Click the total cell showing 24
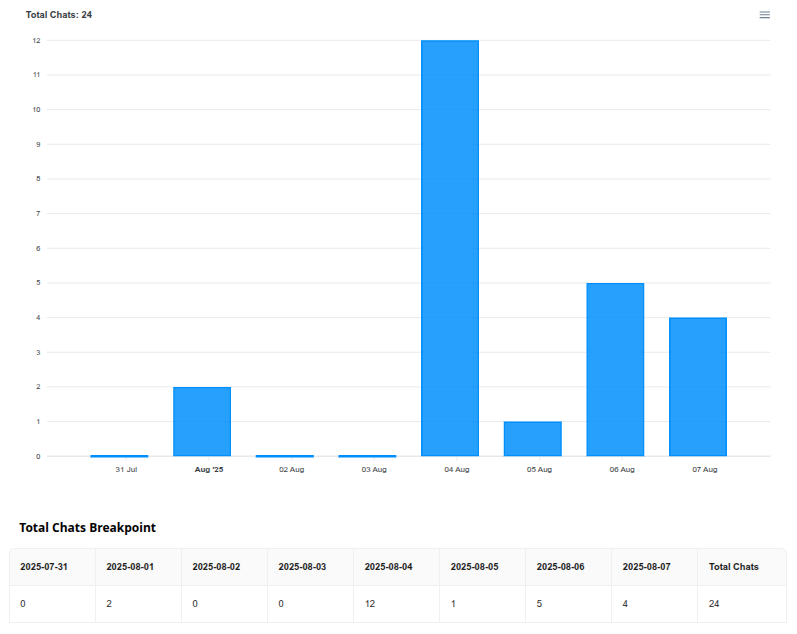The width and height of the screenshot is (797, 634). tap(714, 604)
